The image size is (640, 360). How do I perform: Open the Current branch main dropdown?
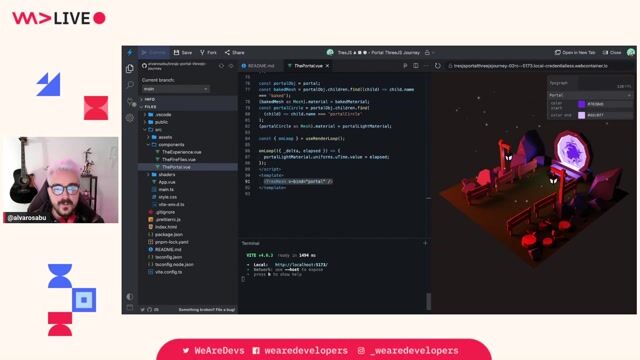(176, 89)
